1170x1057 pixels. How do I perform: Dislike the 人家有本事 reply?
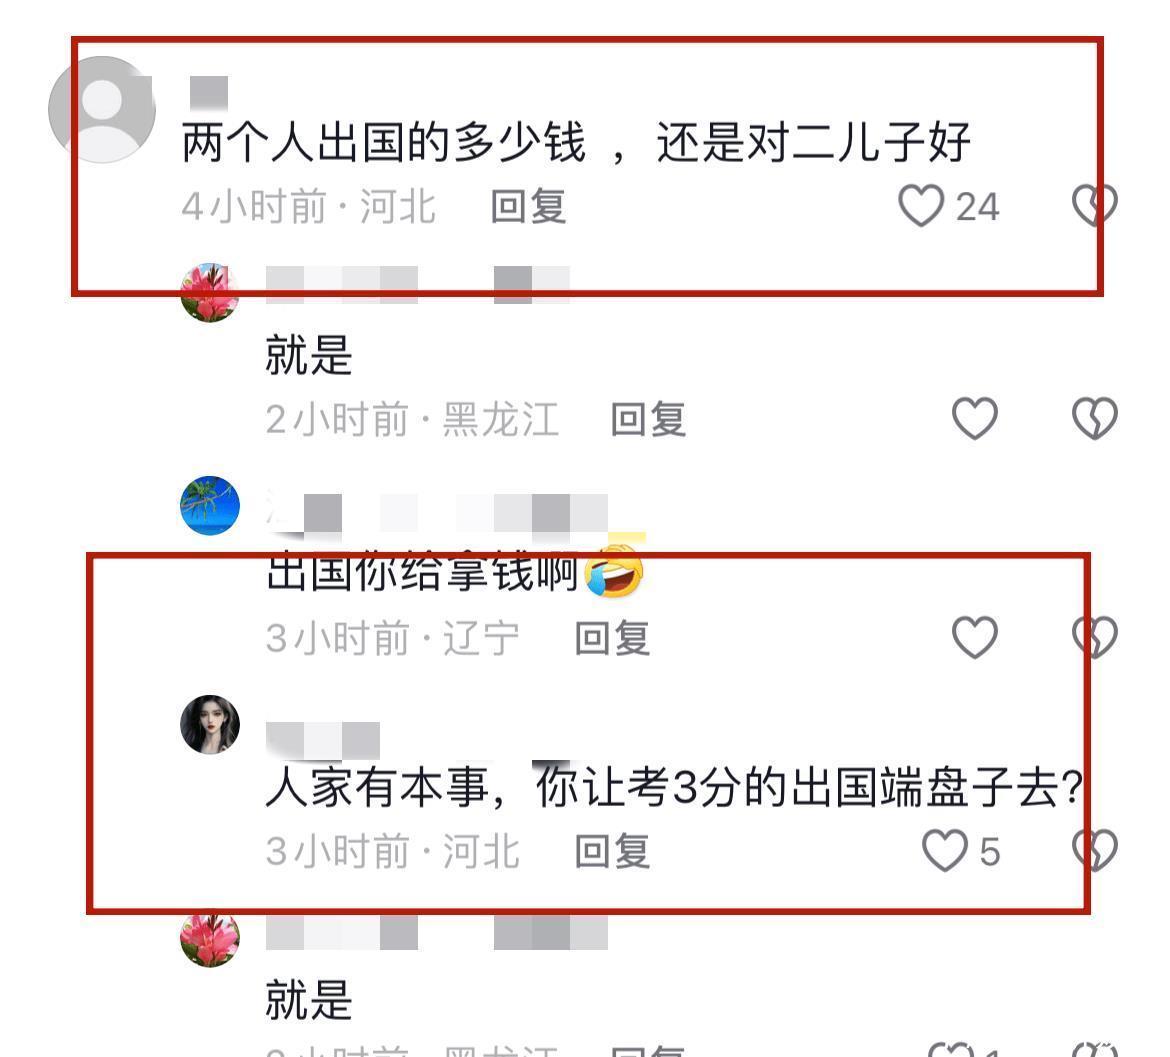(1094, 850)
